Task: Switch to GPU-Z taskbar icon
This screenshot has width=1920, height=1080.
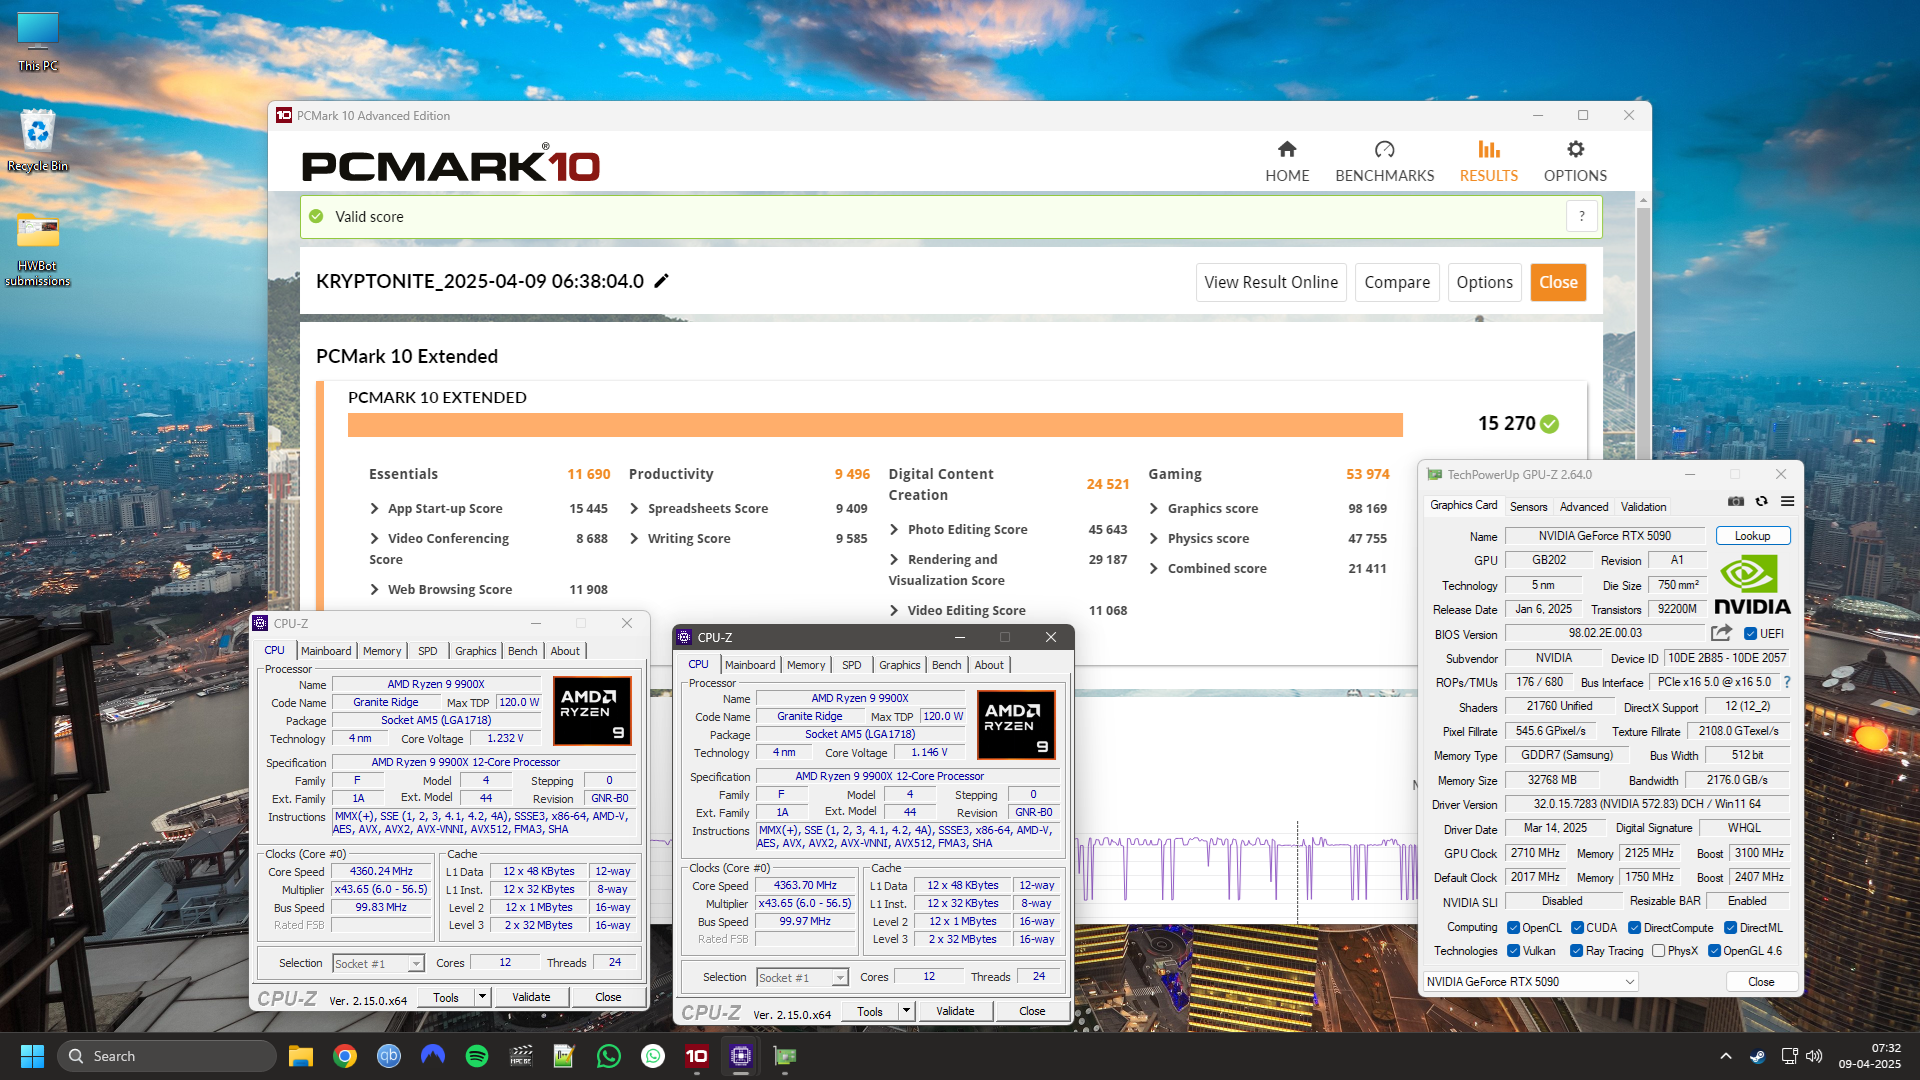Action: pos(785,1056)
